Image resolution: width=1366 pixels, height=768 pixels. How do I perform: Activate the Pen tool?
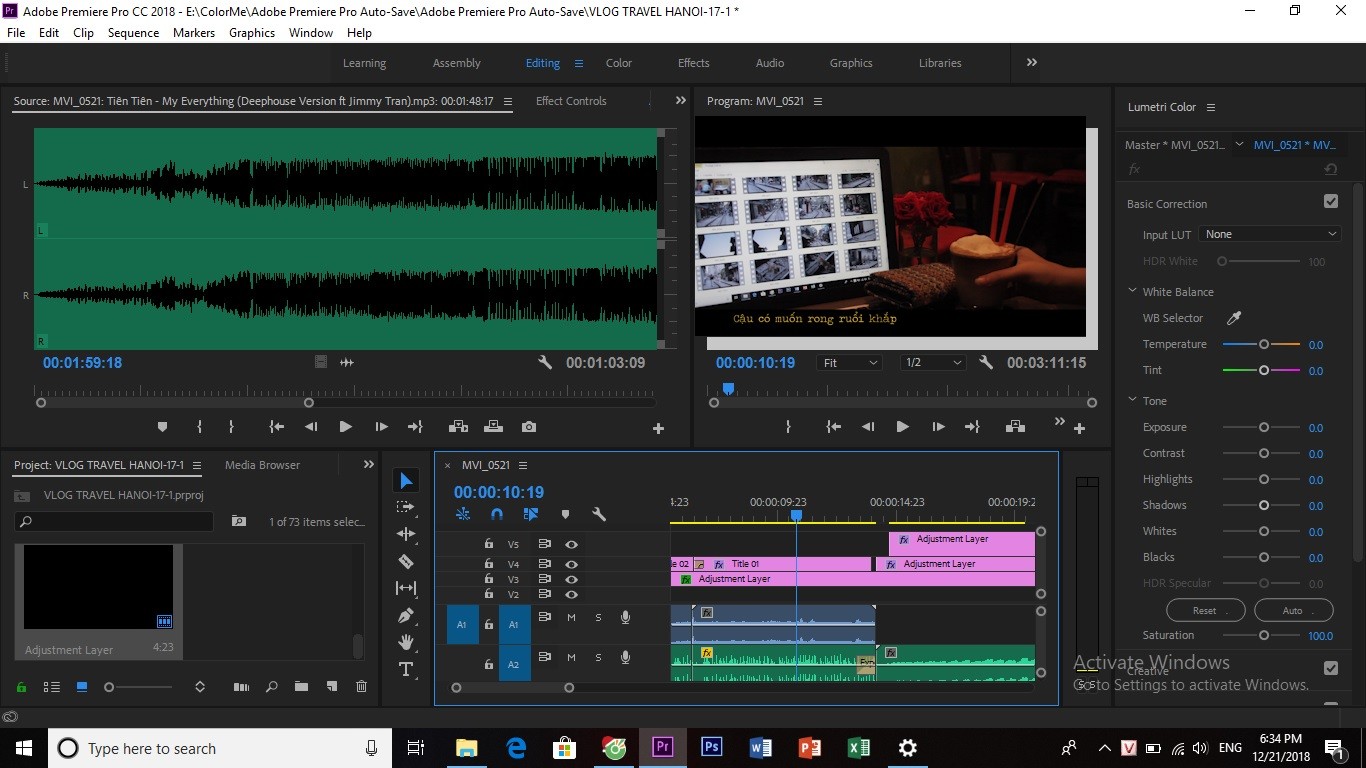pyautogui.click(x=406, y=615)
